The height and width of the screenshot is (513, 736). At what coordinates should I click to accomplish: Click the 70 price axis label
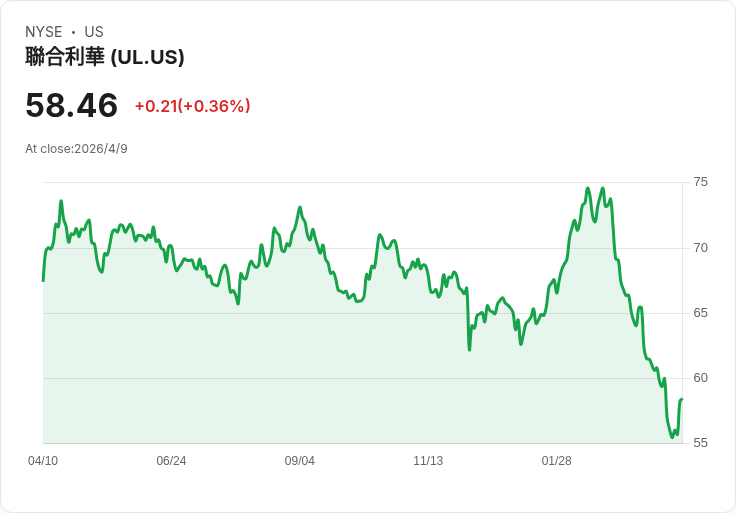tap(700, 248)
